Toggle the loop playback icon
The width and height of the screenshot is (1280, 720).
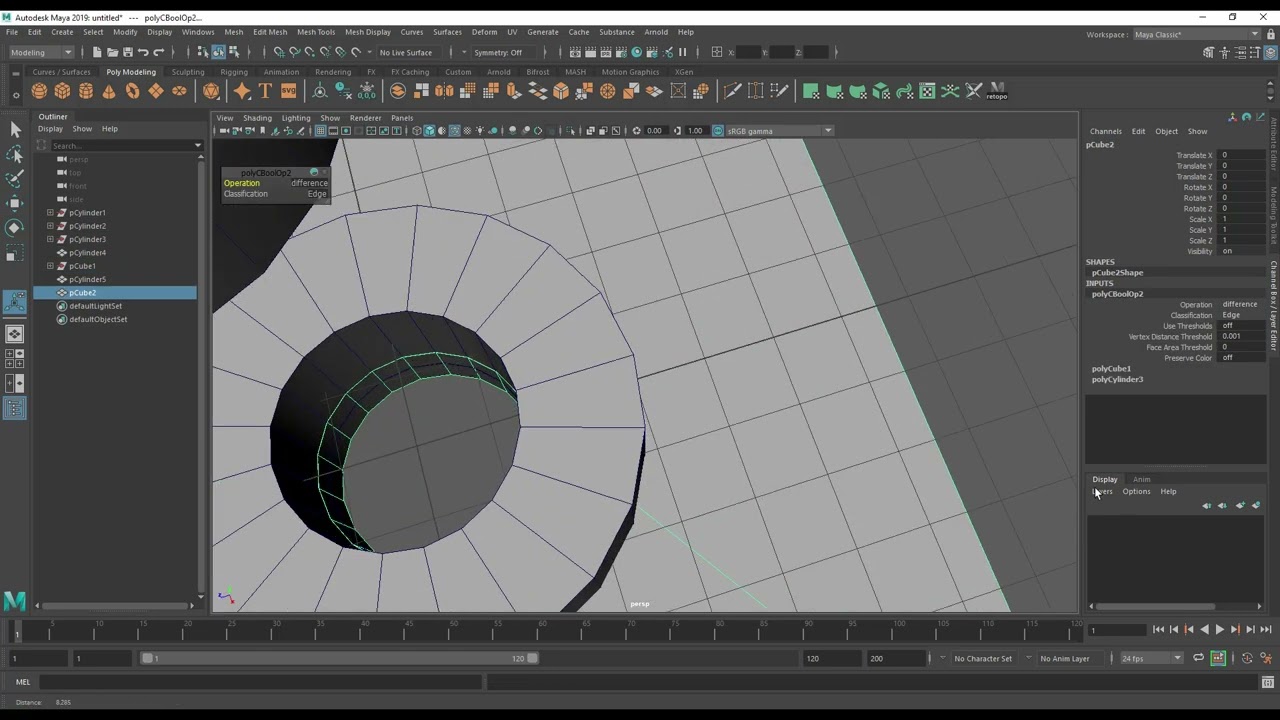(1198, 658)
